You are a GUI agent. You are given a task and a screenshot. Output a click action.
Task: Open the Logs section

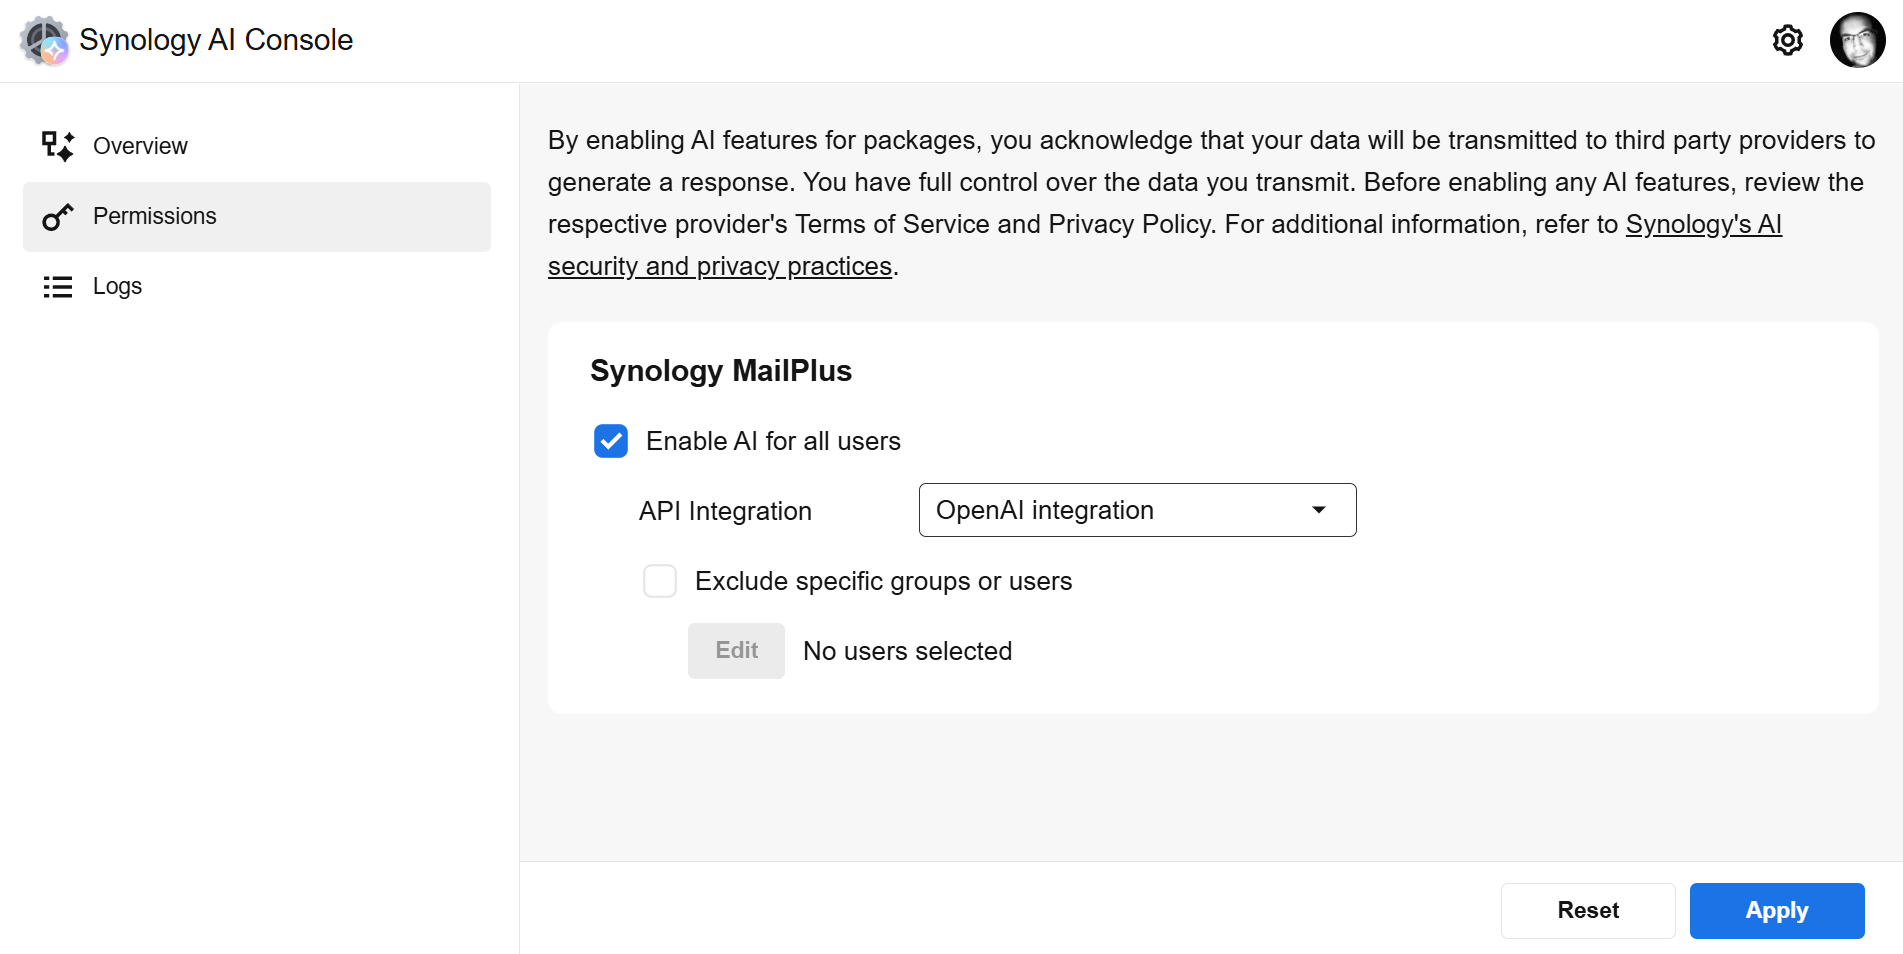tap(257, 286)
